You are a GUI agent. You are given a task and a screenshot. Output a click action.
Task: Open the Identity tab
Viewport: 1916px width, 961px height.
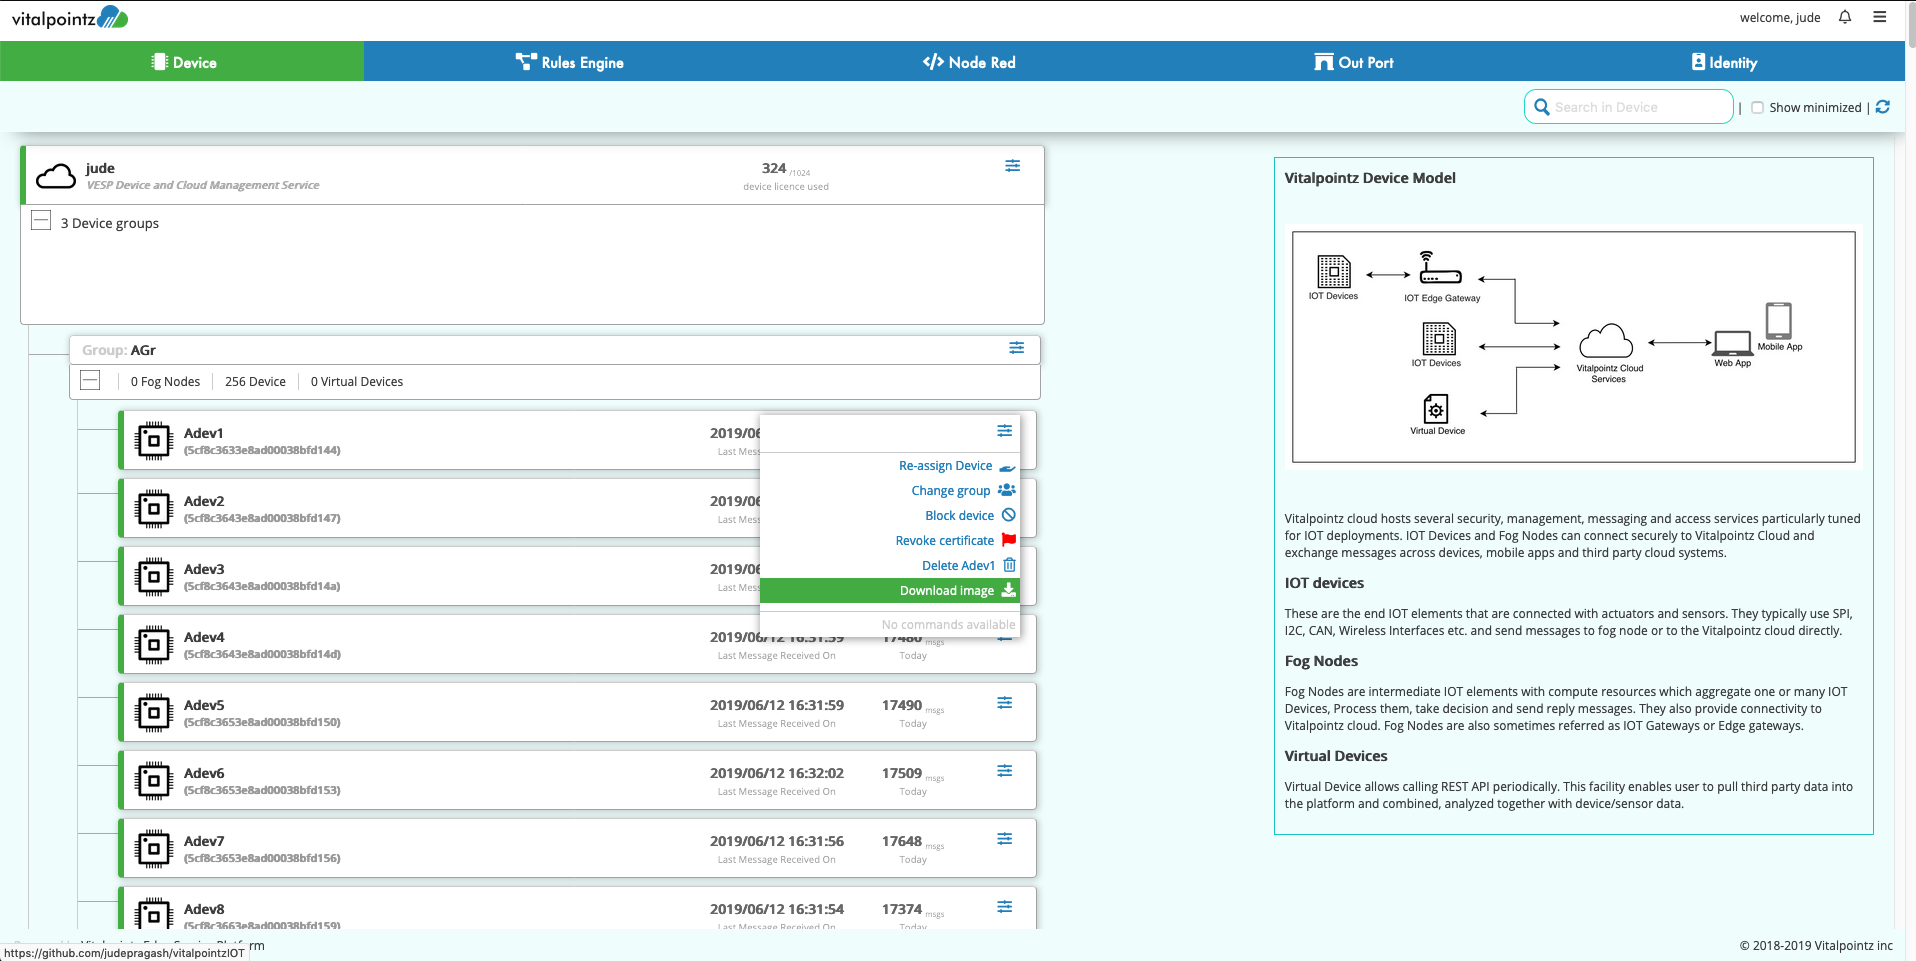coord(1725,62)
